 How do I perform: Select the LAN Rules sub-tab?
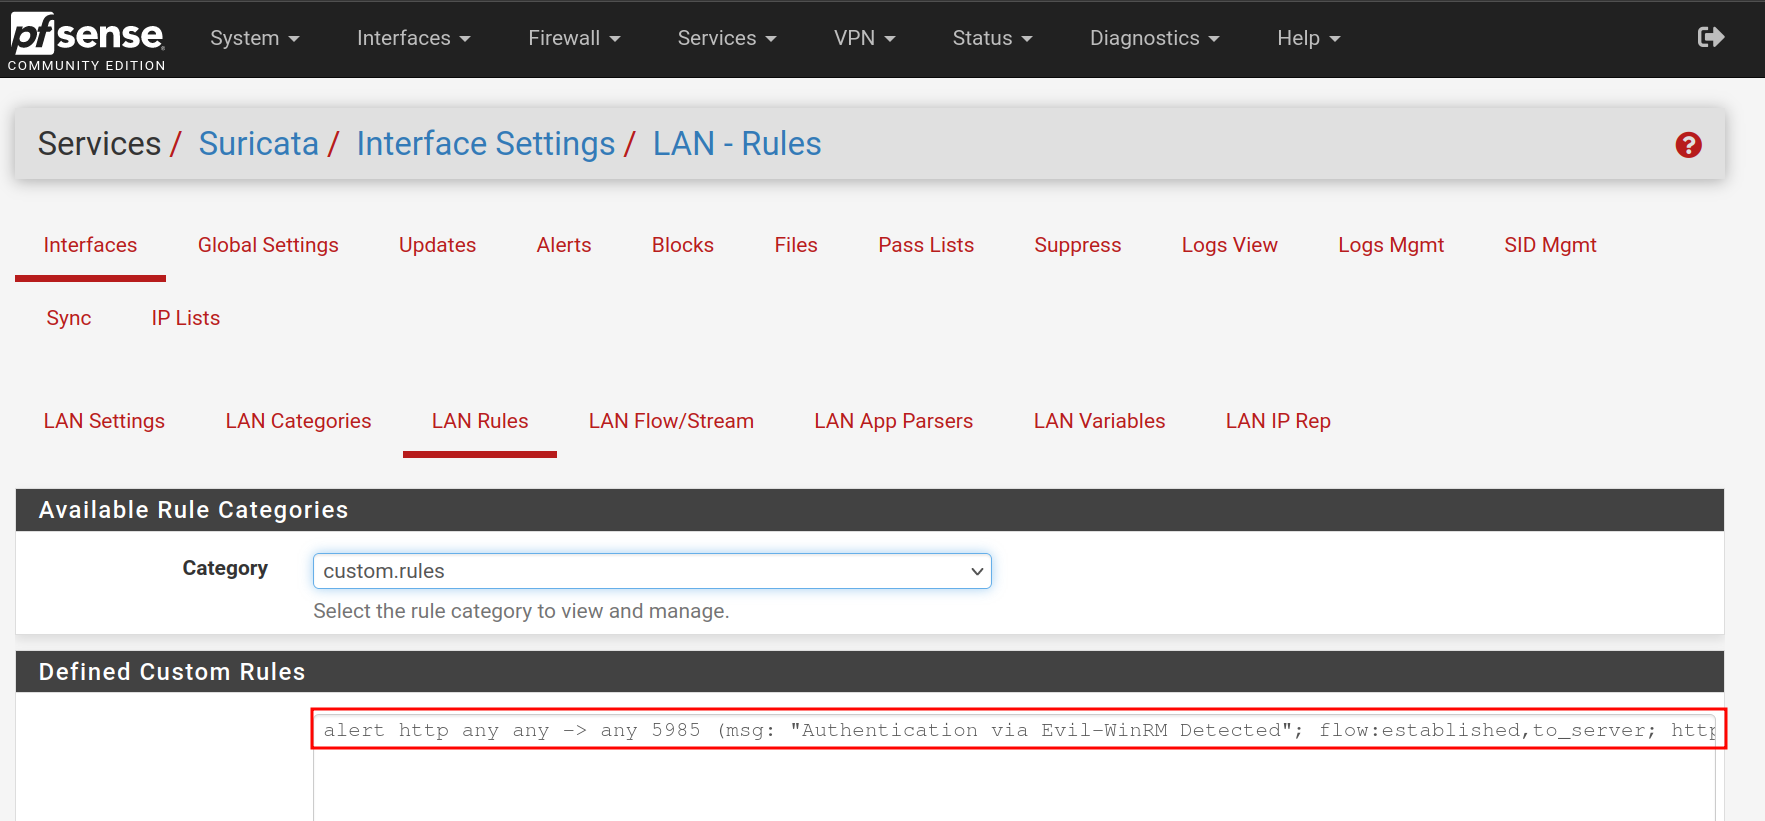click(x=480, y=421)
